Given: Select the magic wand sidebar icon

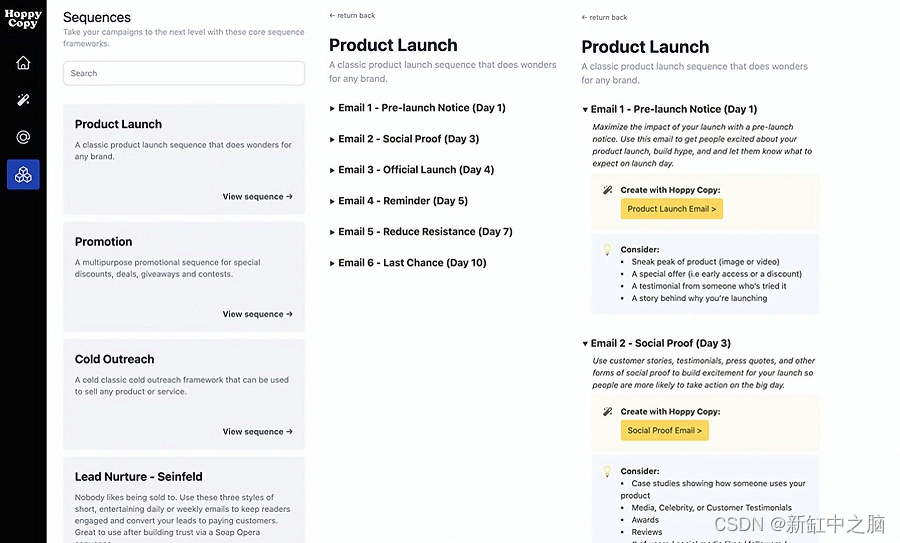Looking at the screenshot, I should (23, 100).
